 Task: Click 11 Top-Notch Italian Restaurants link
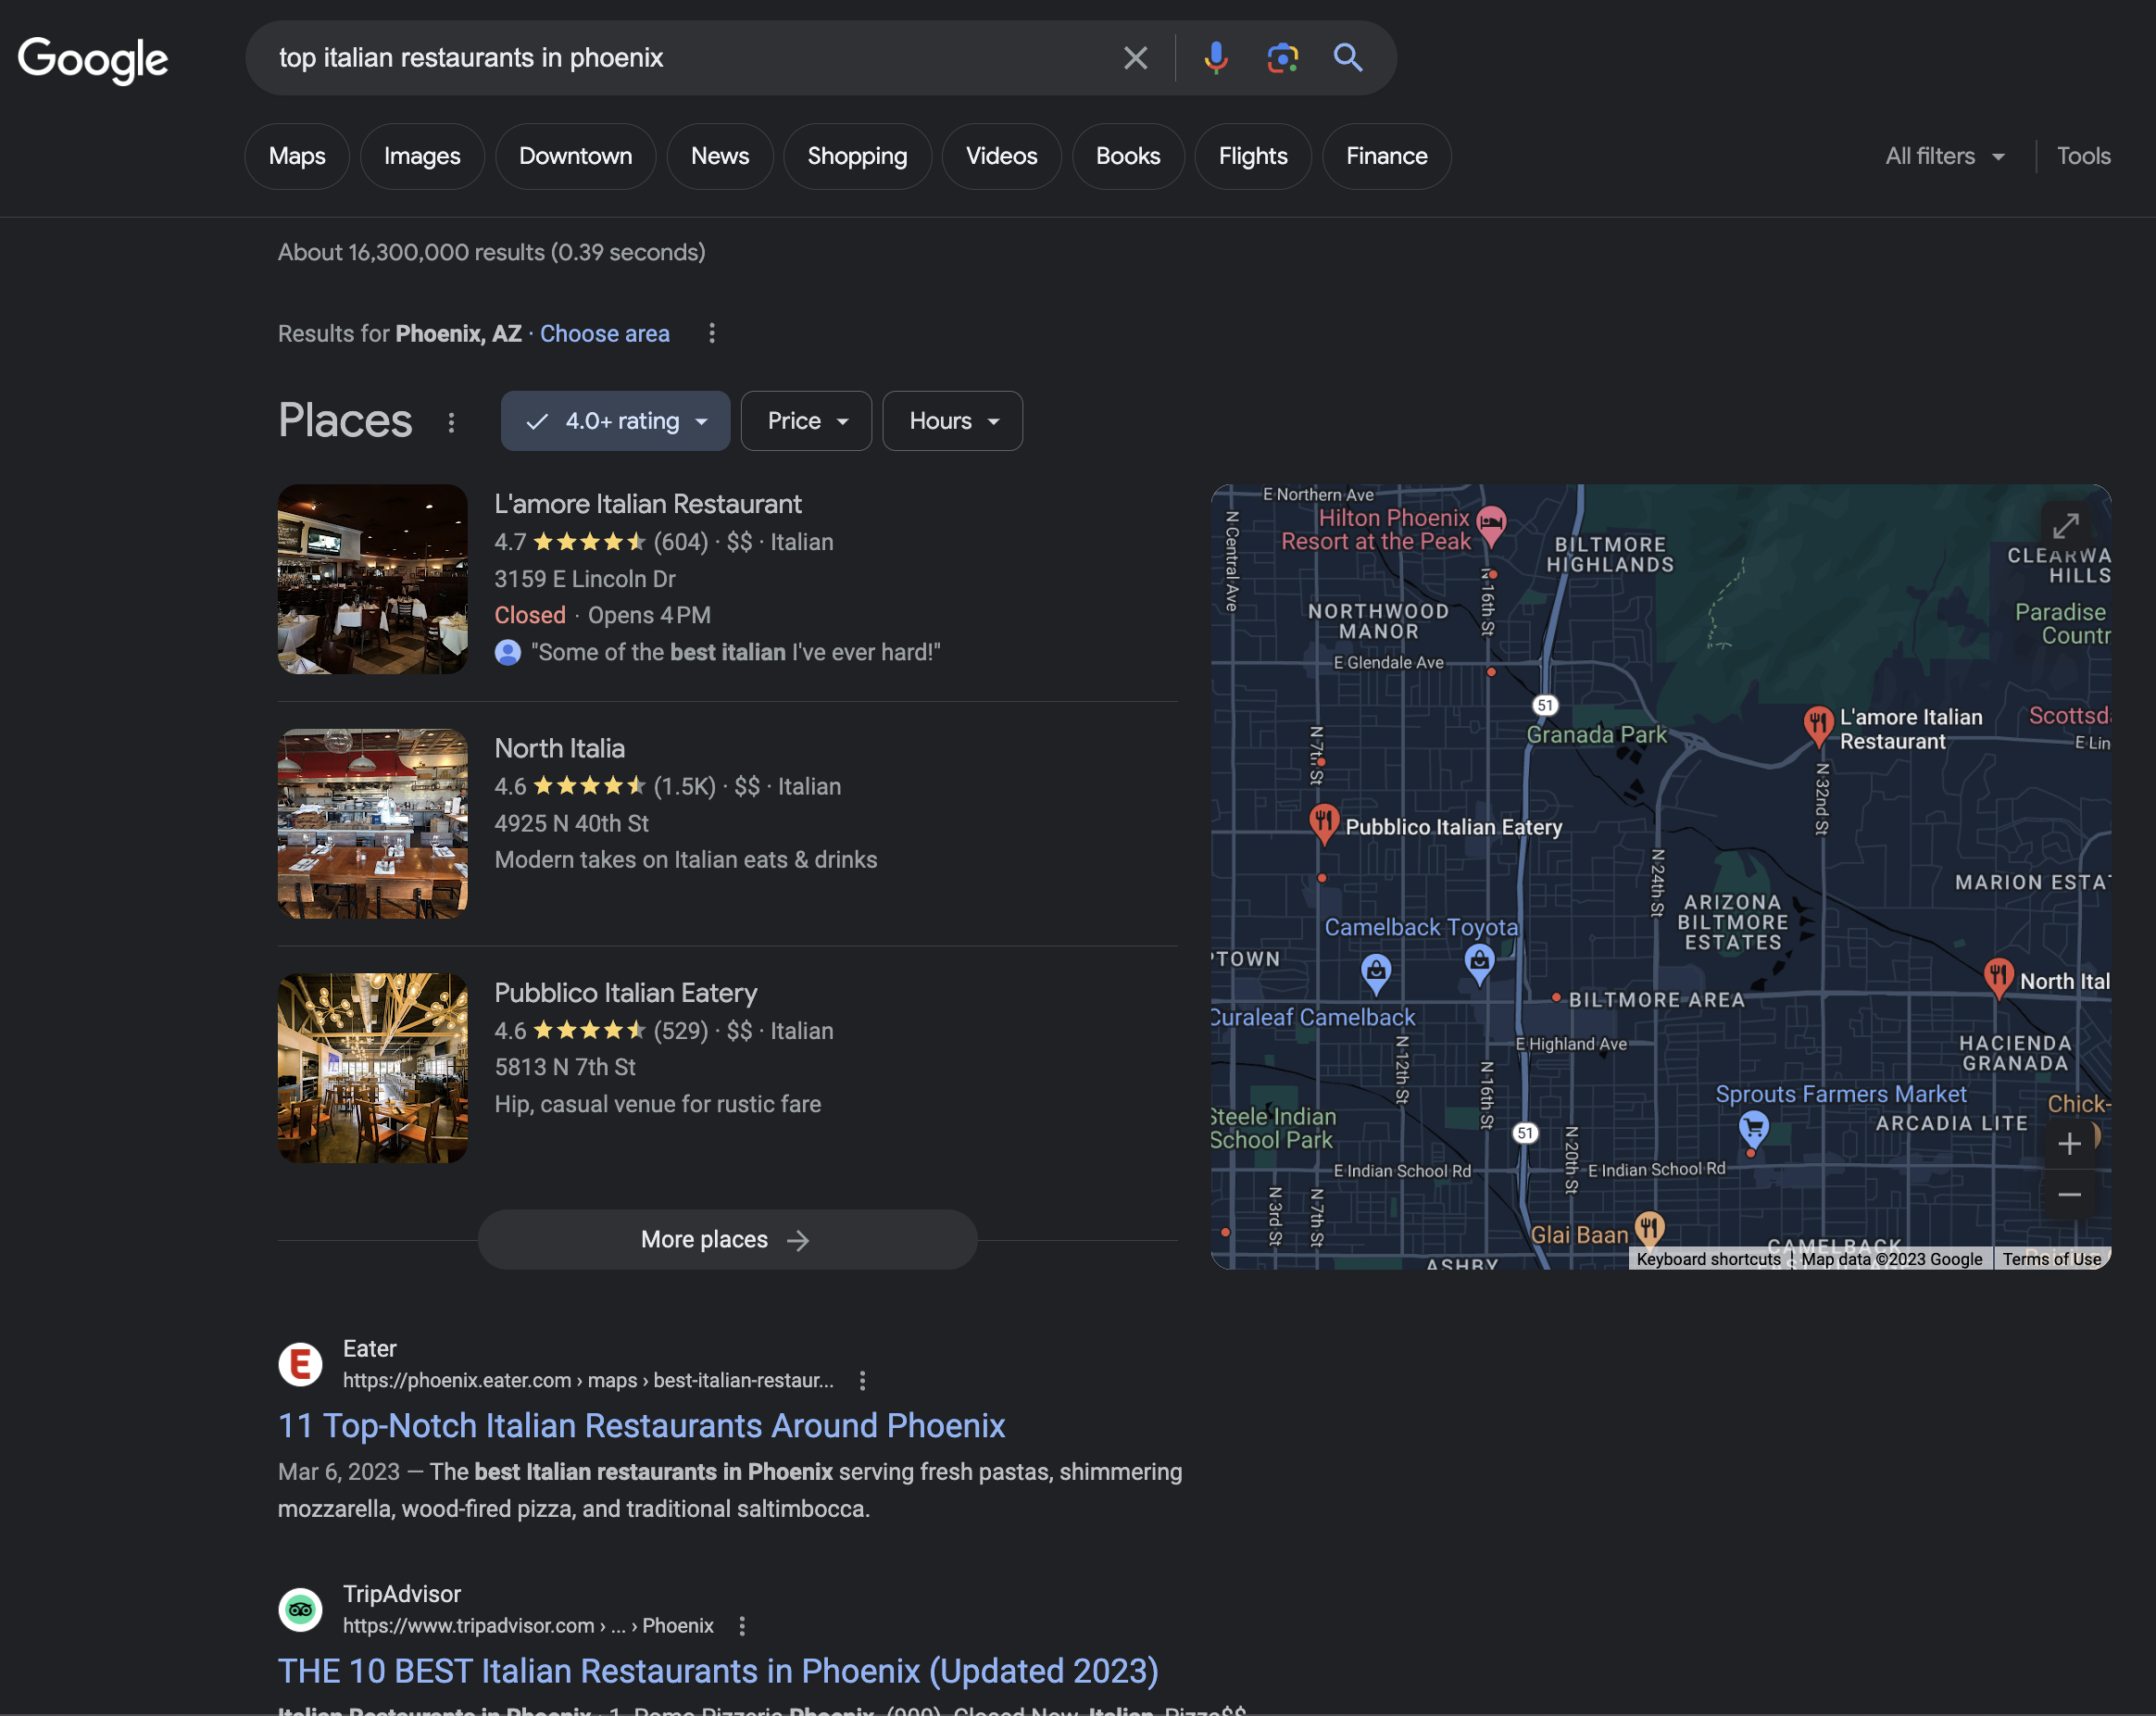(x=643, y=1422)
